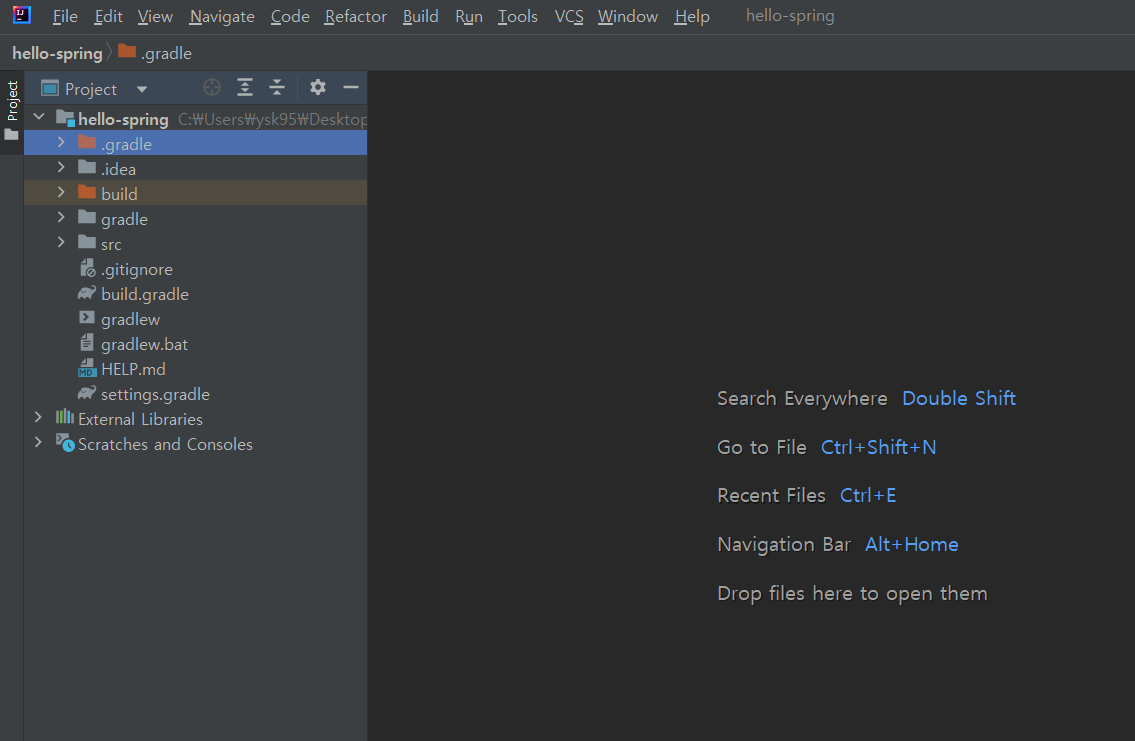Select settings.gradle file in tree
1135x741 pixels.
(155, 394)
